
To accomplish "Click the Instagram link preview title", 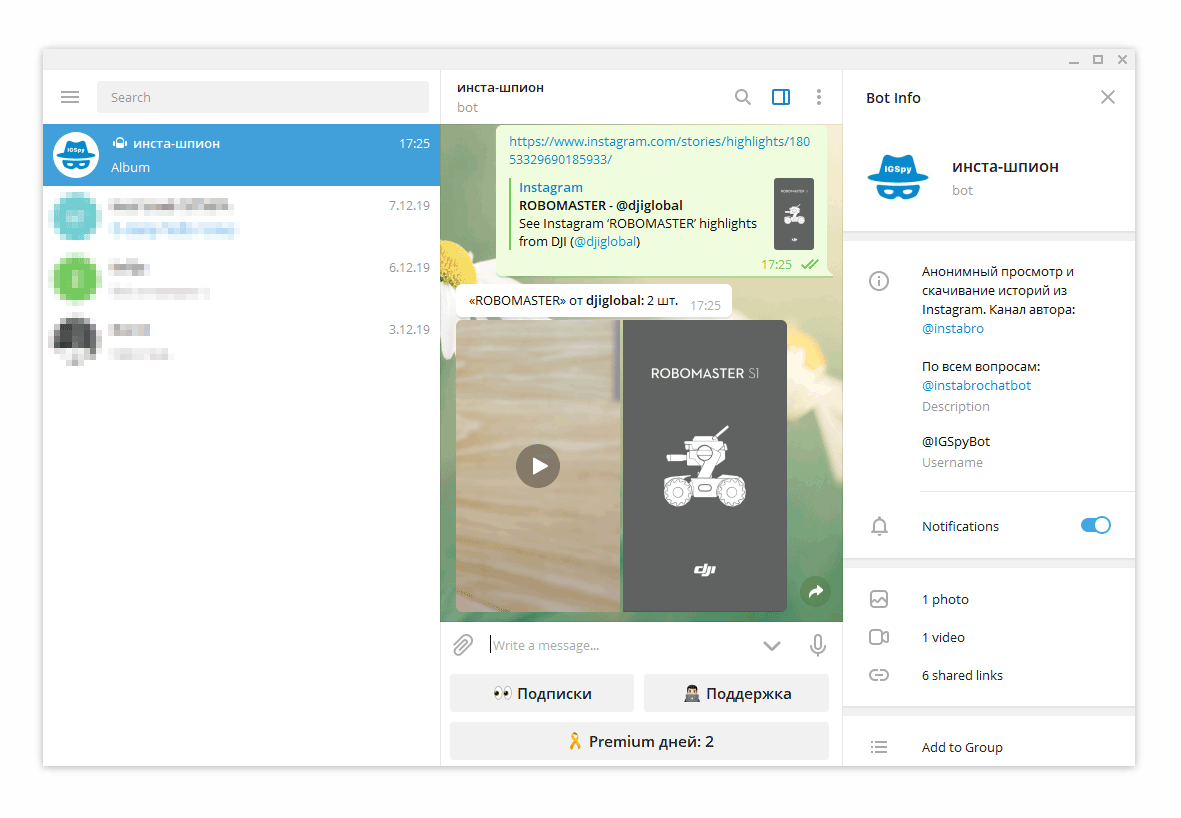I will pos(551,188).
